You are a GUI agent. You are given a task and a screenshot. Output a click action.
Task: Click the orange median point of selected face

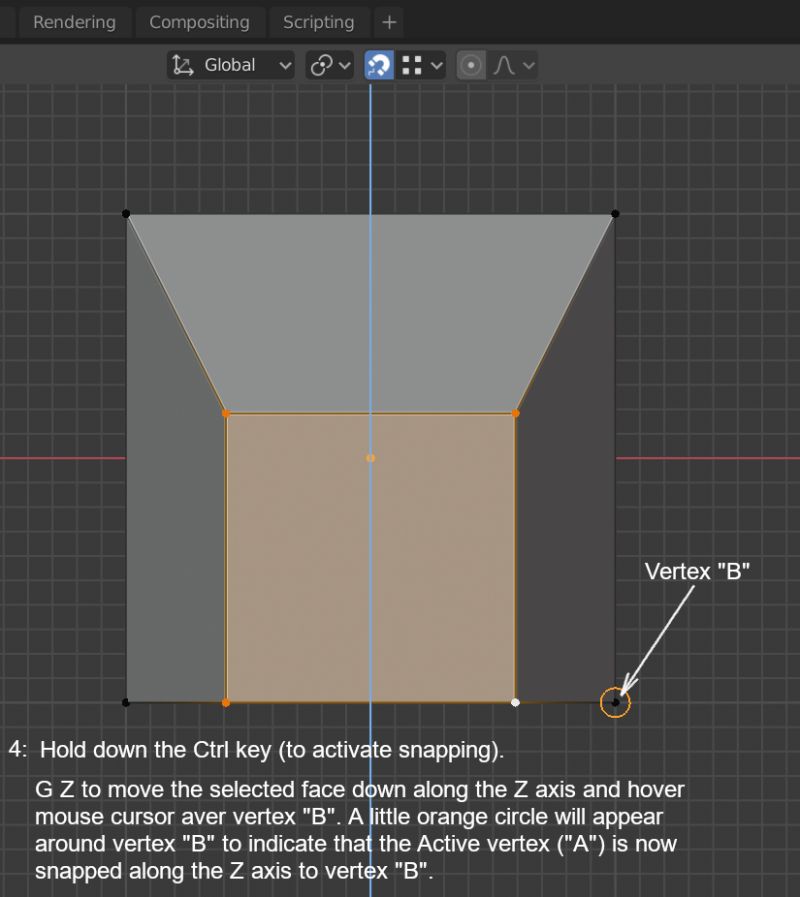370,458
